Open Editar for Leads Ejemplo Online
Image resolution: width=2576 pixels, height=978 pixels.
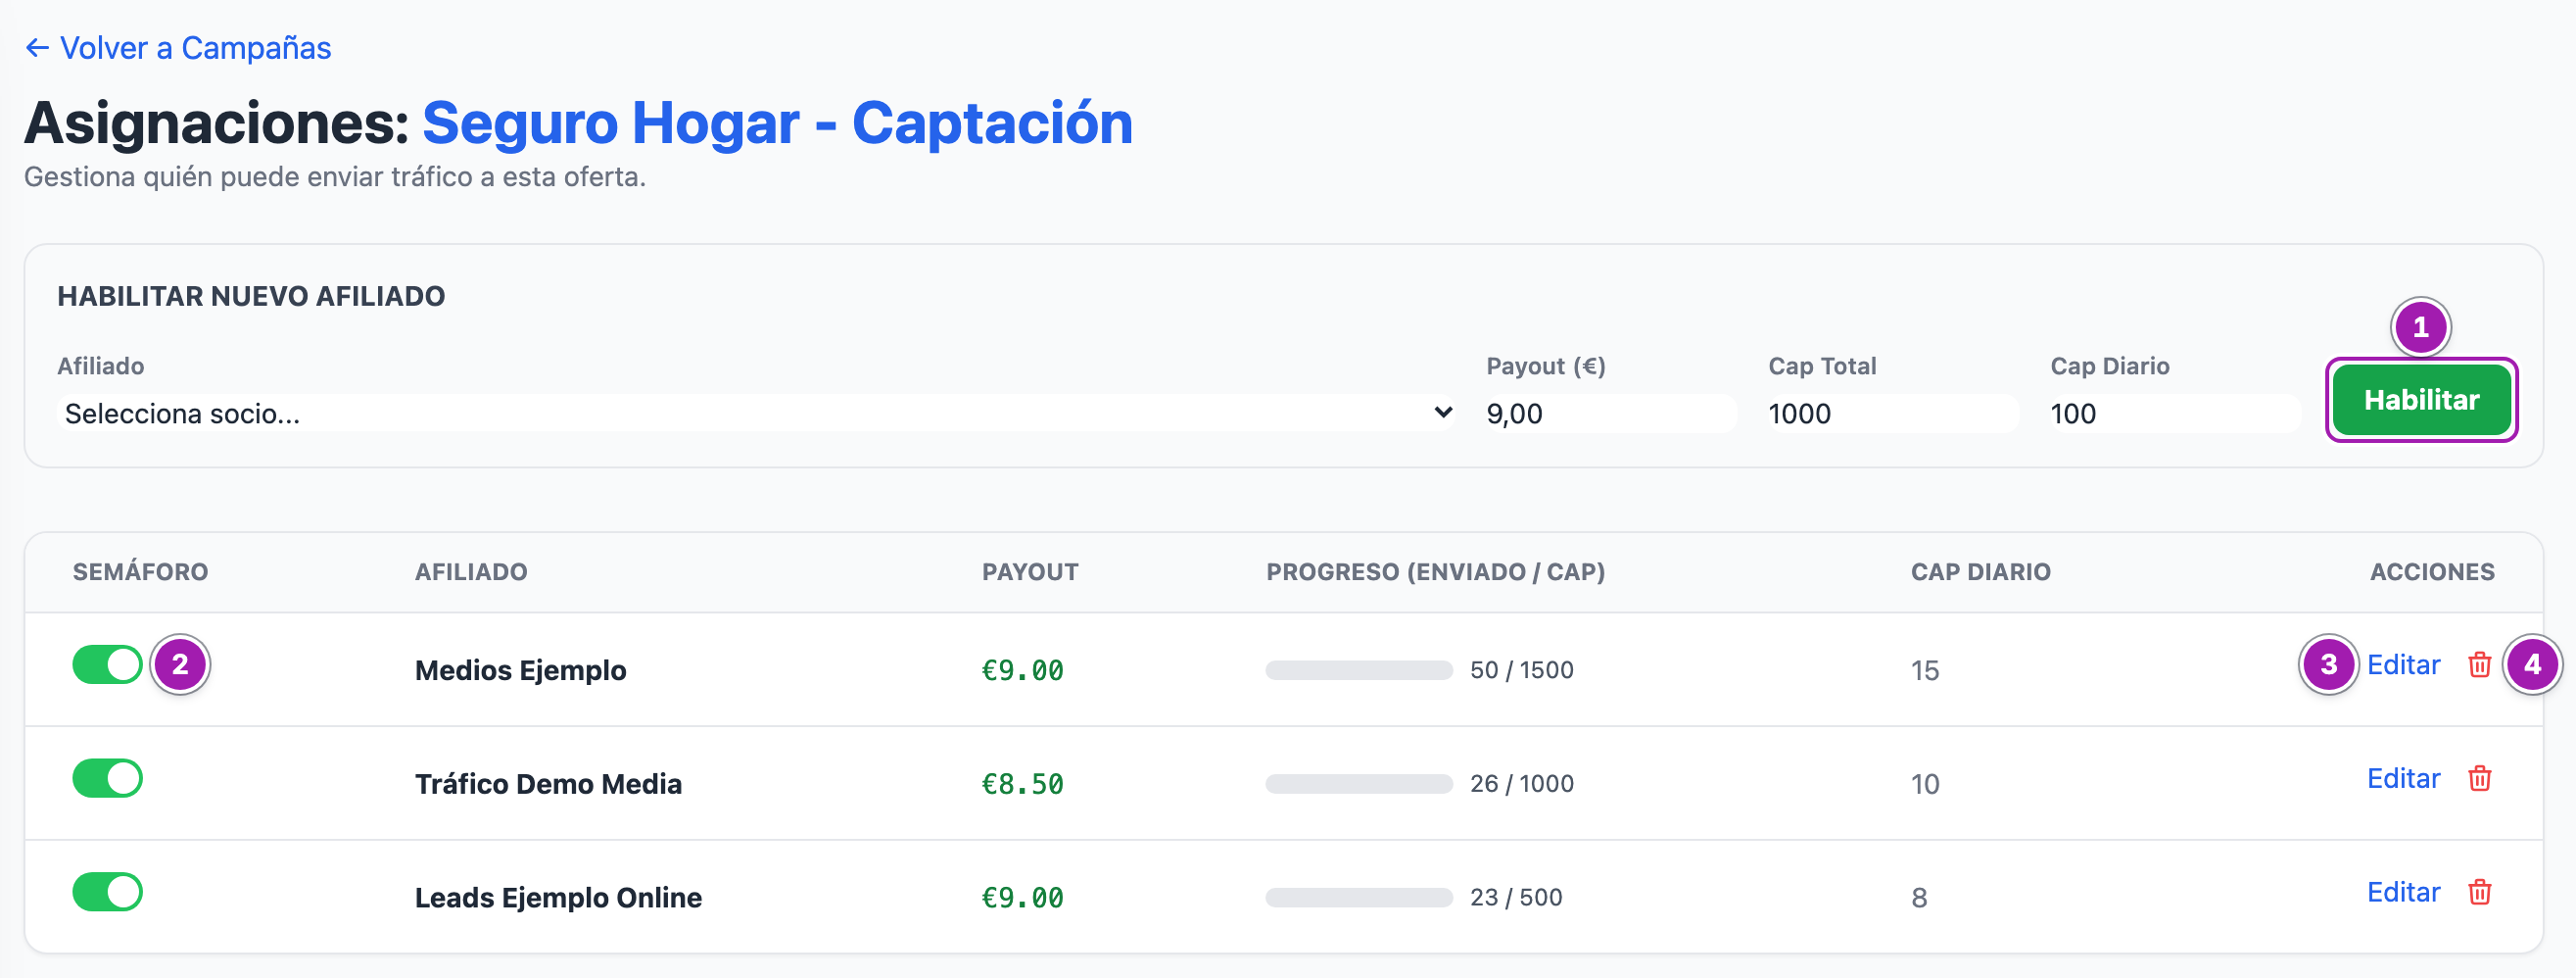click(2403, 892)
